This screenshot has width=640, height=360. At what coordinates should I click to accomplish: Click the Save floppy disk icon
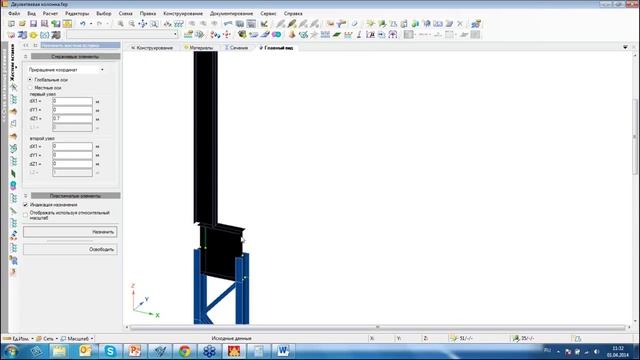[33, 24]
